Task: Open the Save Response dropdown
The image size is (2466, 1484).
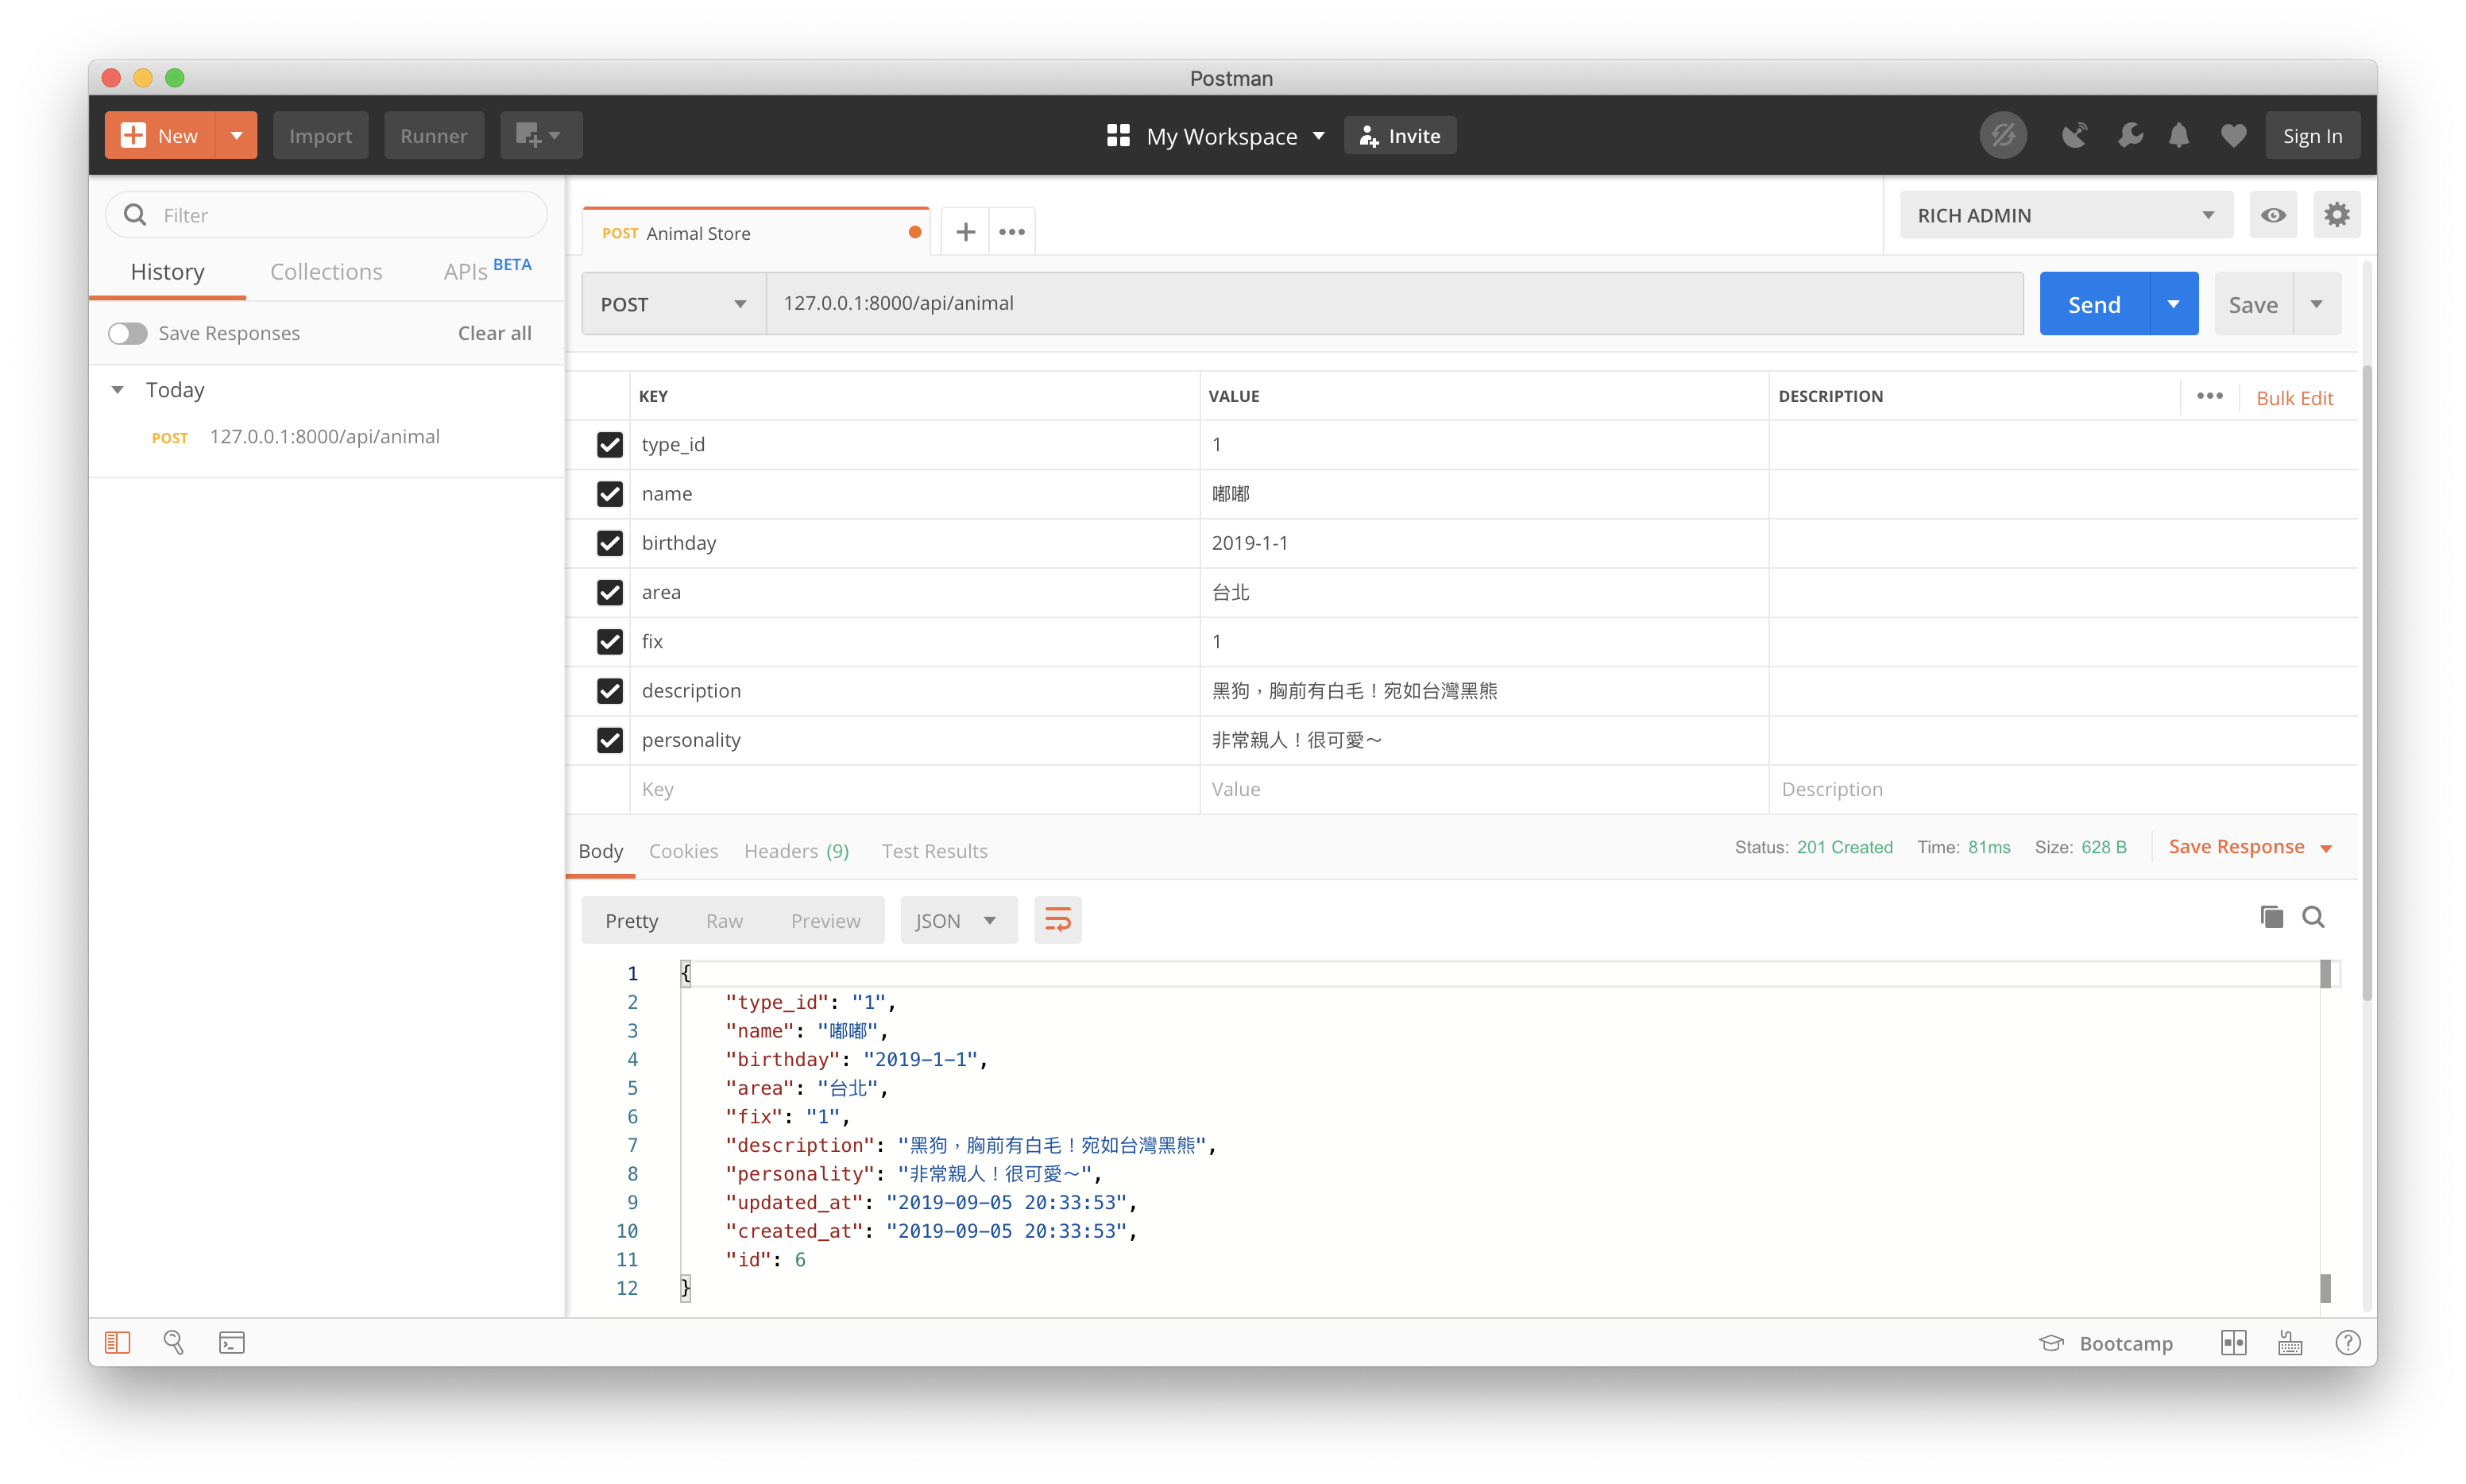Action: point(2249,847)
